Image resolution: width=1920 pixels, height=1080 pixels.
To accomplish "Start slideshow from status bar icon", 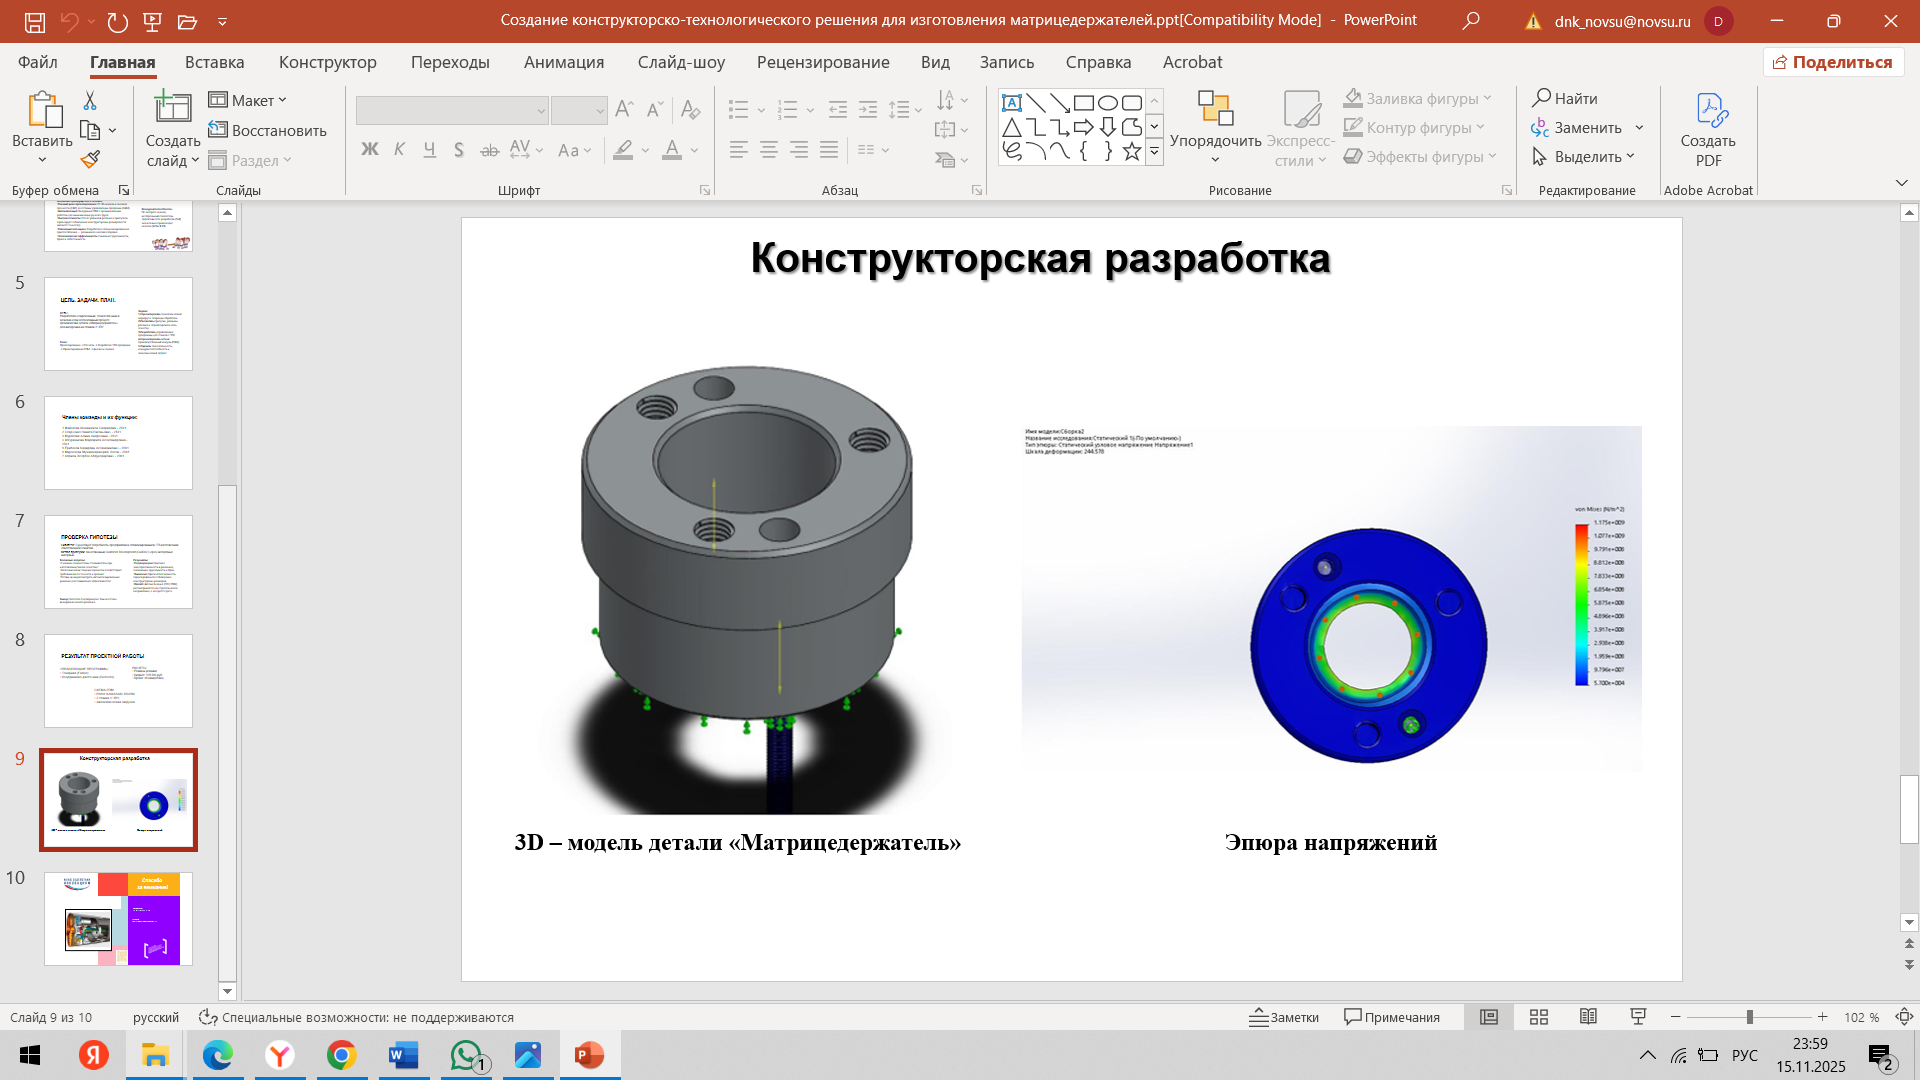I will click(1638, 1017).
